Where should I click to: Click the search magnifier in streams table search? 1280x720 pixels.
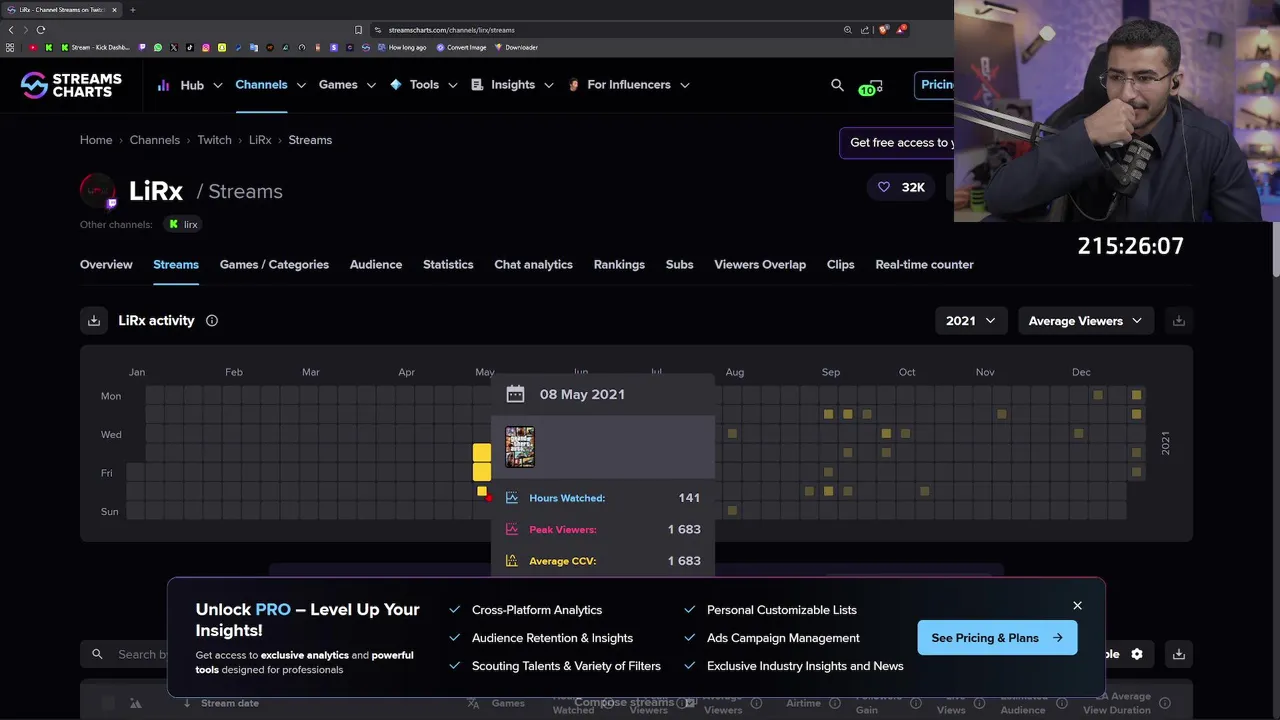pyautogui.click(x=97, y=654)
